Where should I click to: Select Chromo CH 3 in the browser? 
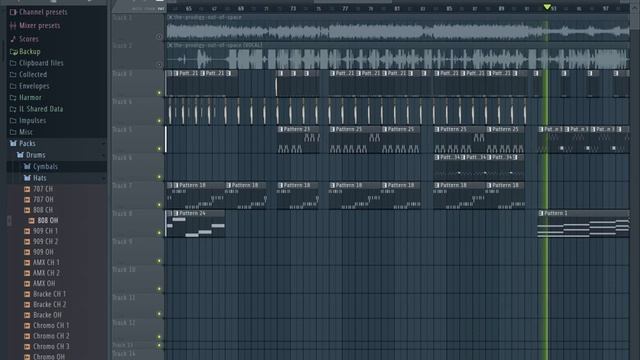51,347
